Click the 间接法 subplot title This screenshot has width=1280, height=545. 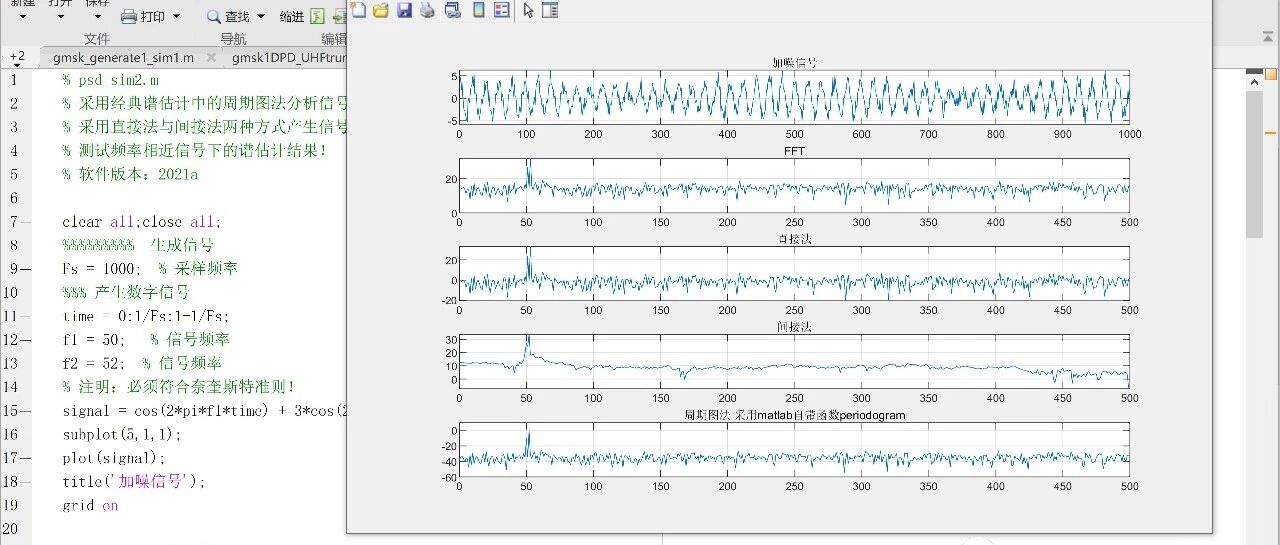click(794, 327)
